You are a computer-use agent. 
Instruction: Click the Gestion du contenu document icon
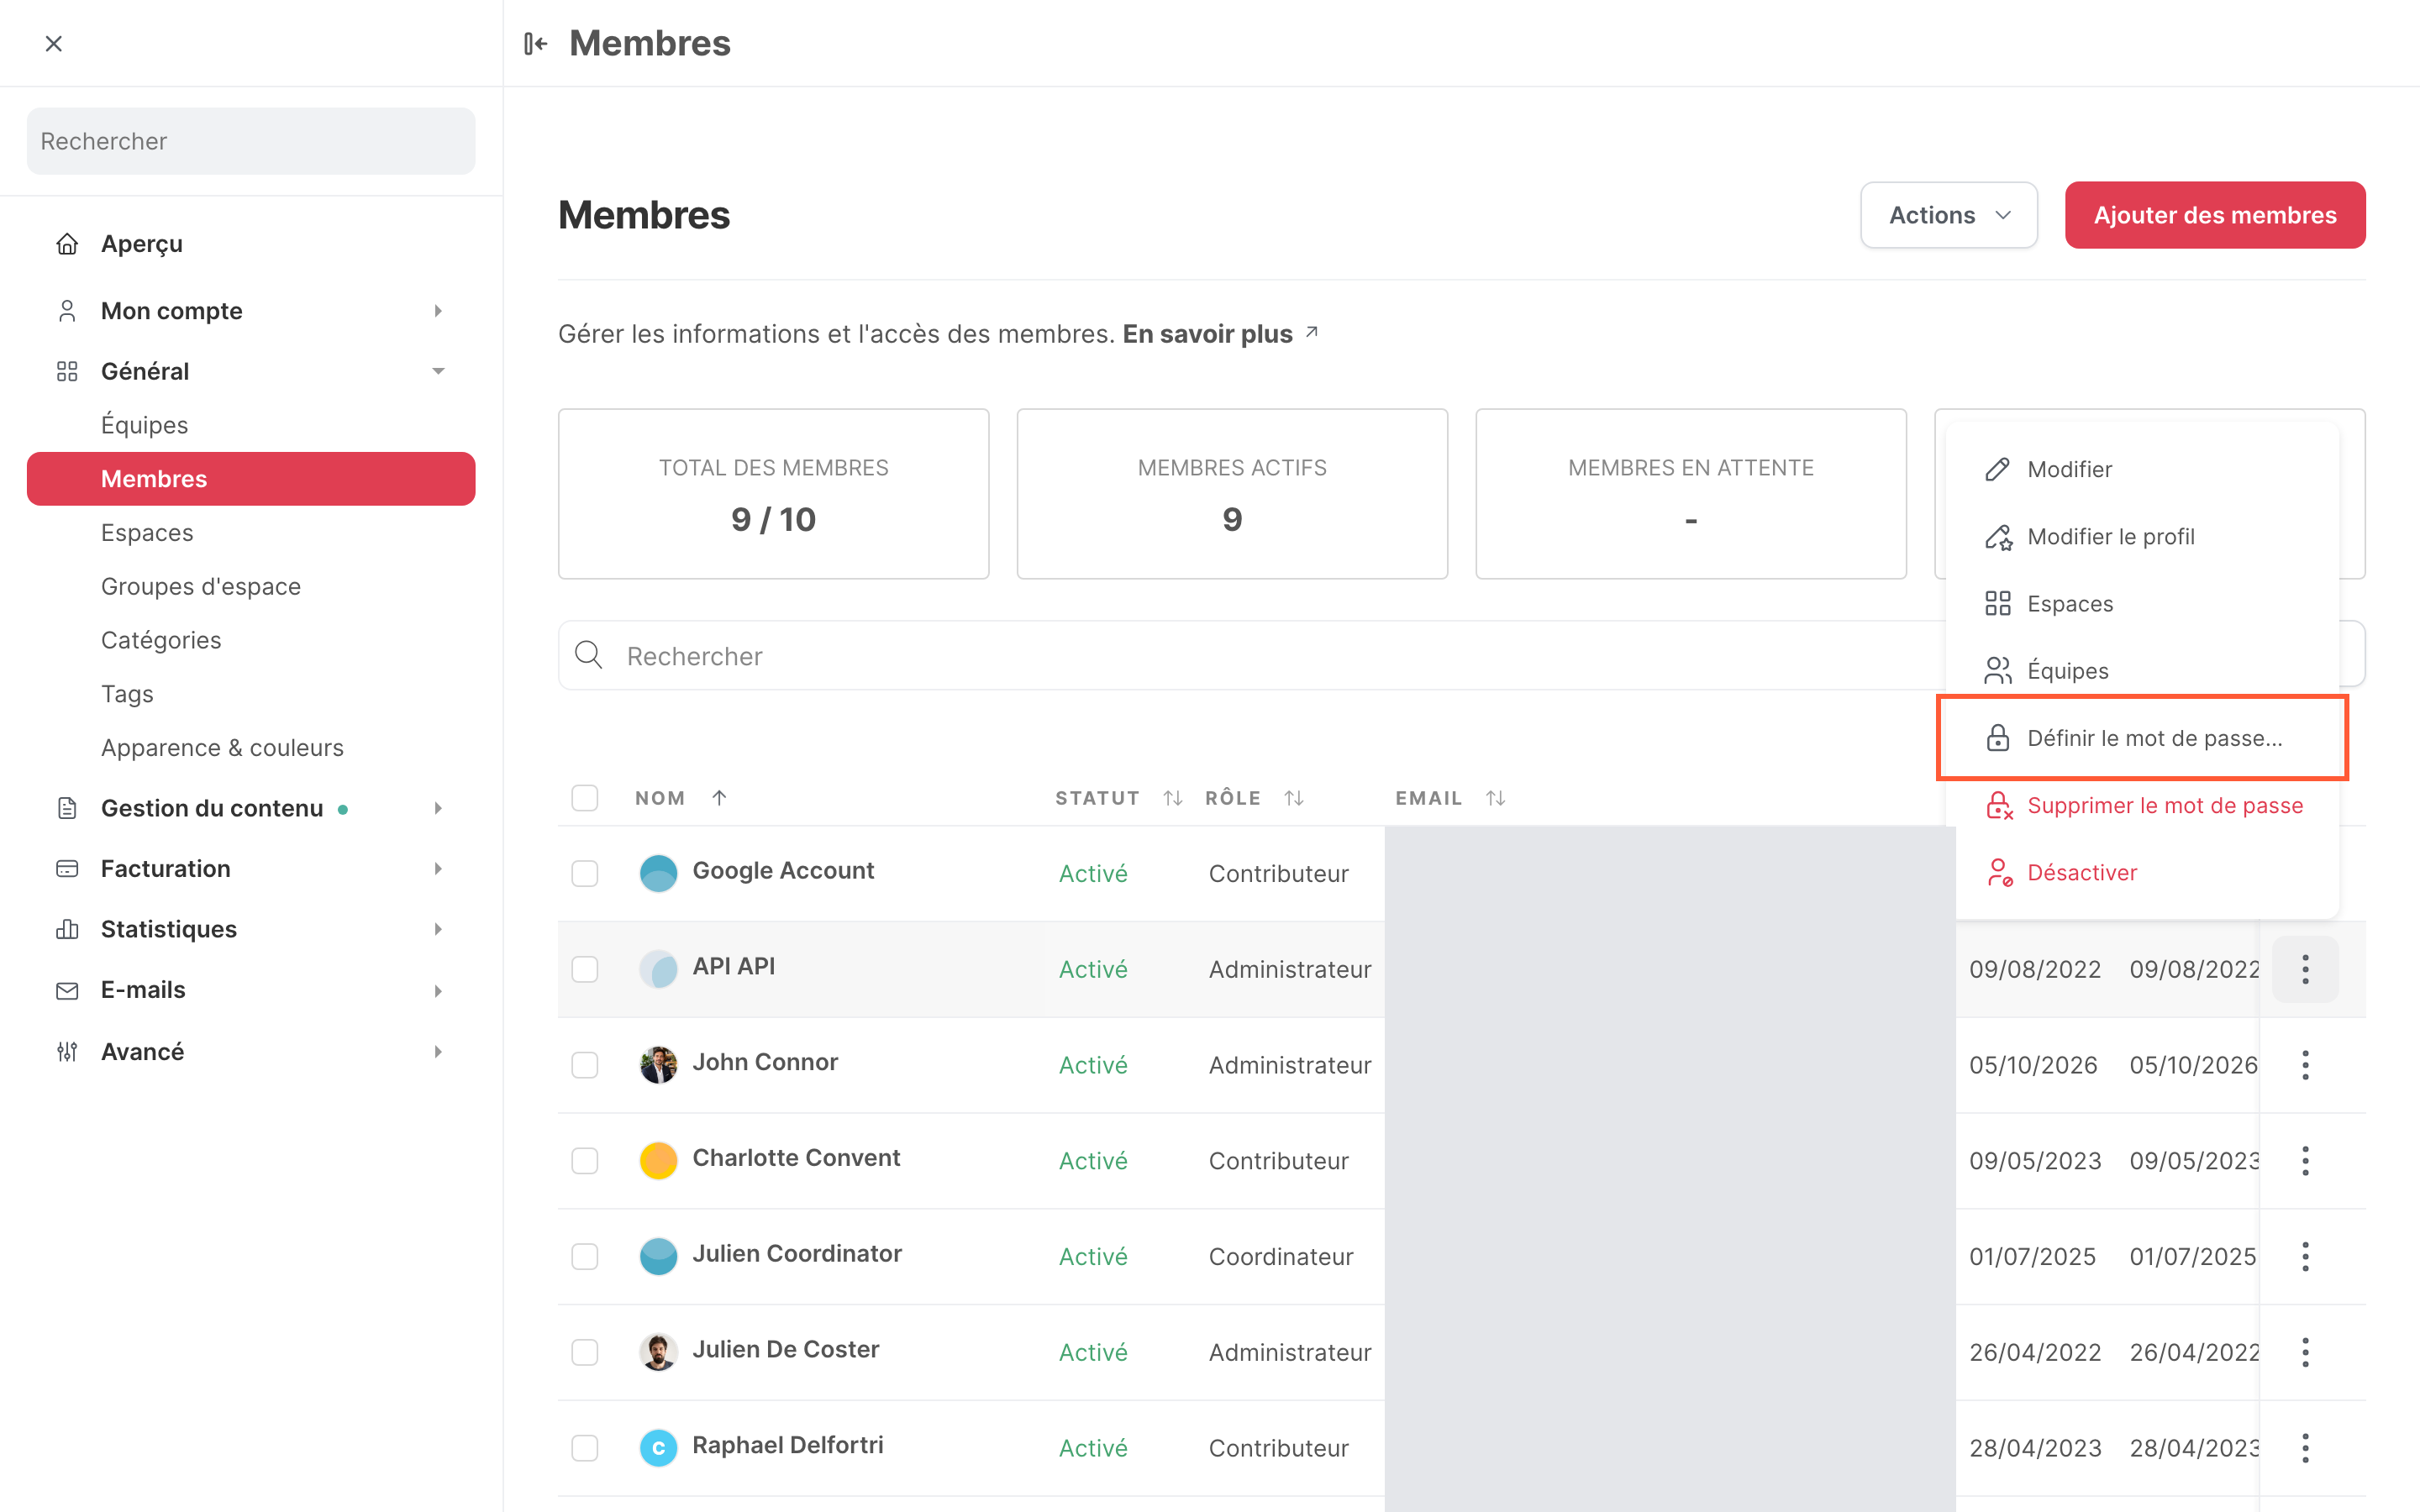point(67,808)
